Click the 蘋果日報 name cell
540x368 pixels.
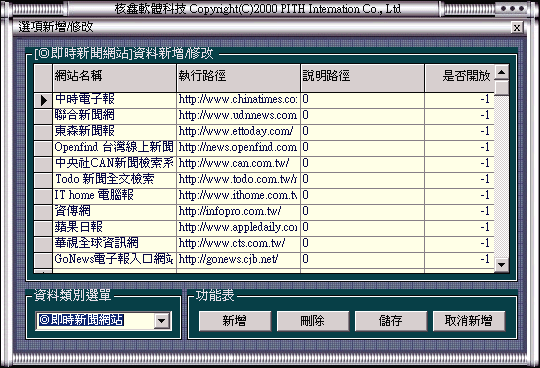coord(114,228)
